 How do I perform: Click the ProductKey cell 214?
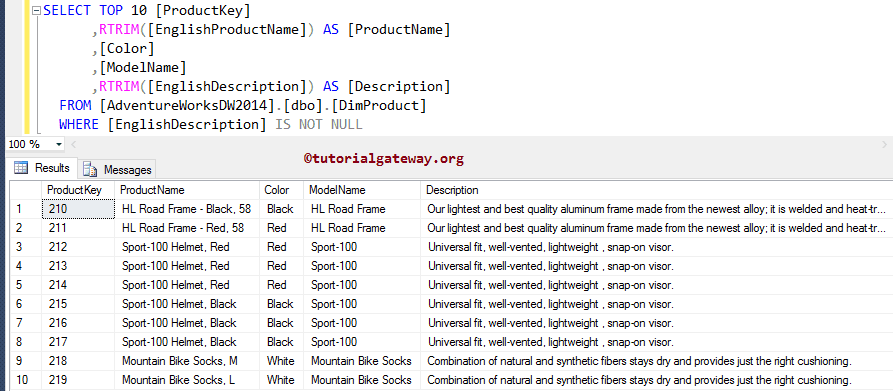coord(78,285)
